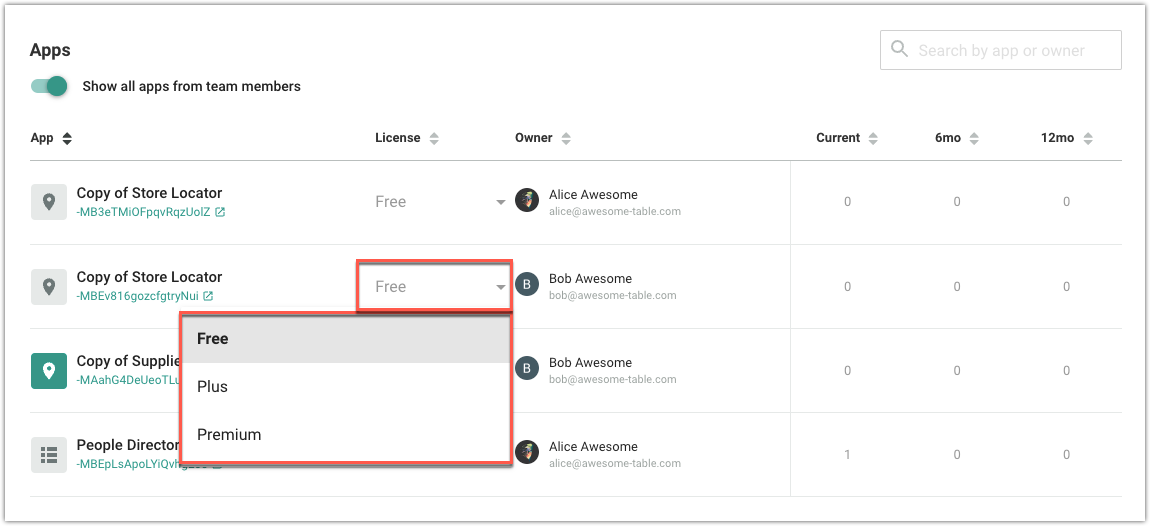Collapse the open license dropdown in Bob's Store Locator row

coord(500,287)
